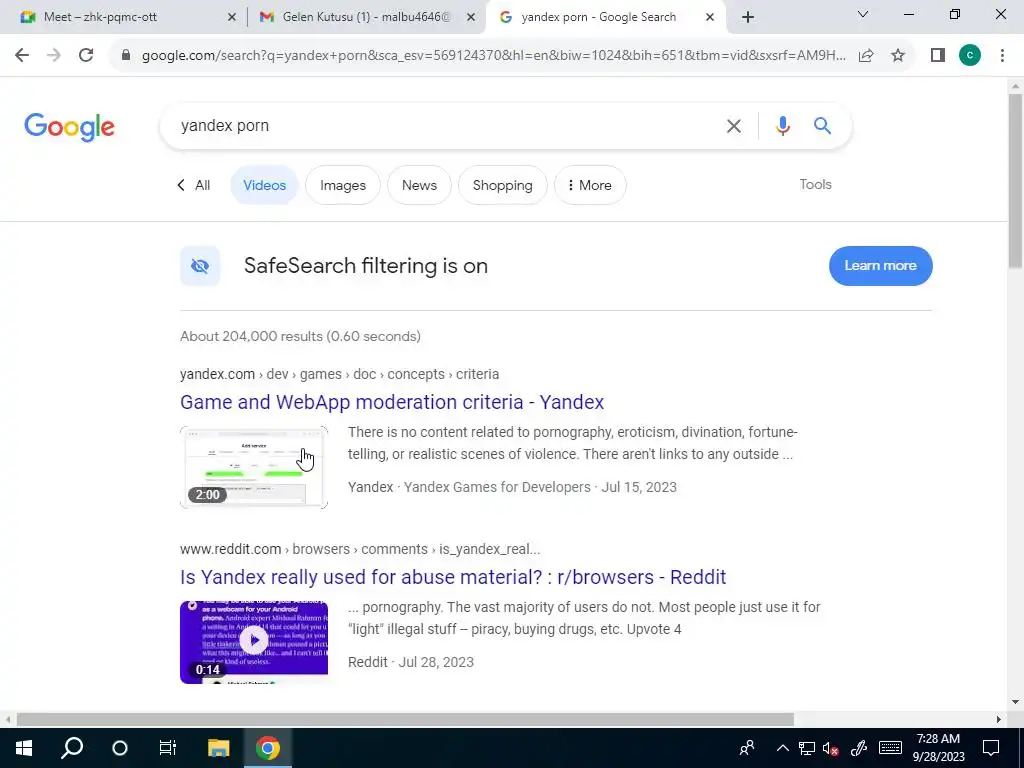Click the yandex.com breadcrumb text
Viewport: 1024px width, 768px height.
(x=217, y=374)
